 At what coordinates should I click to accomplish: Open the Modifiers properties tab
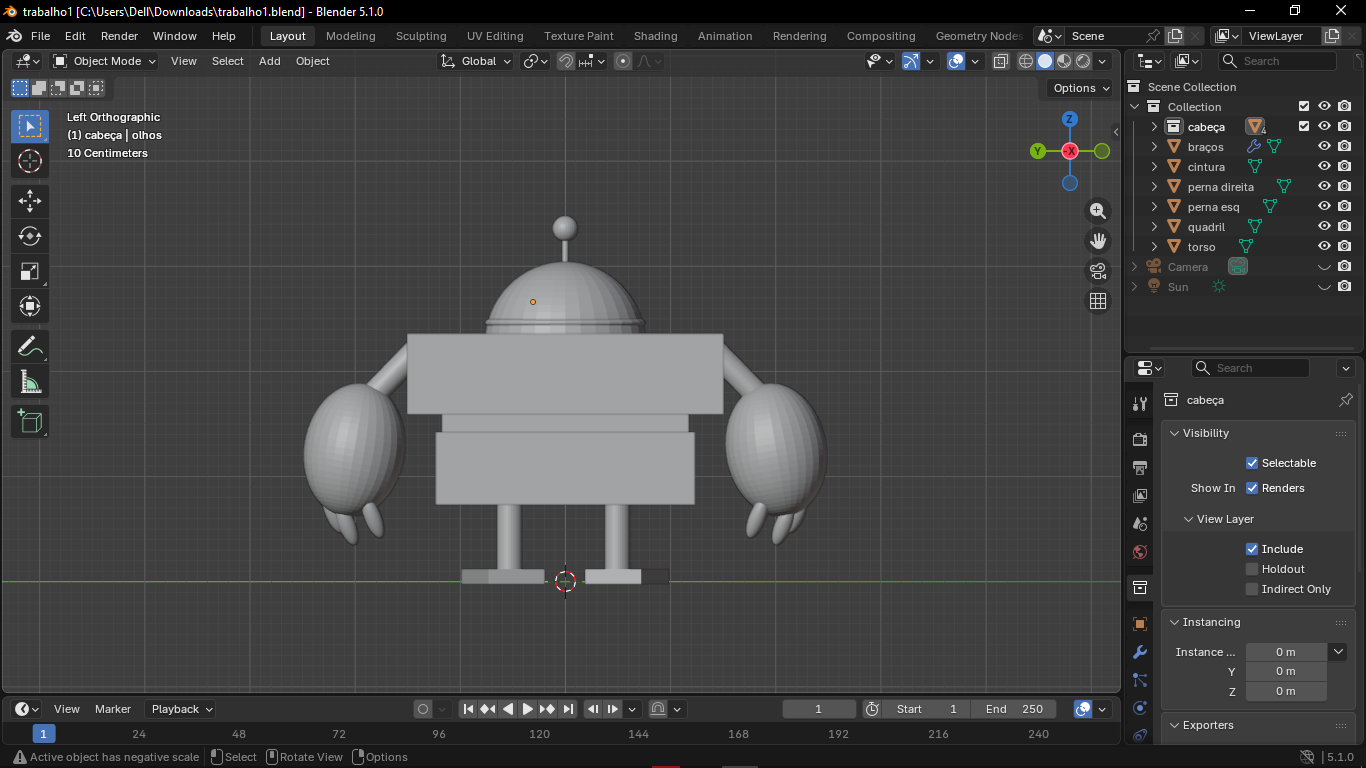(1139, 652)
